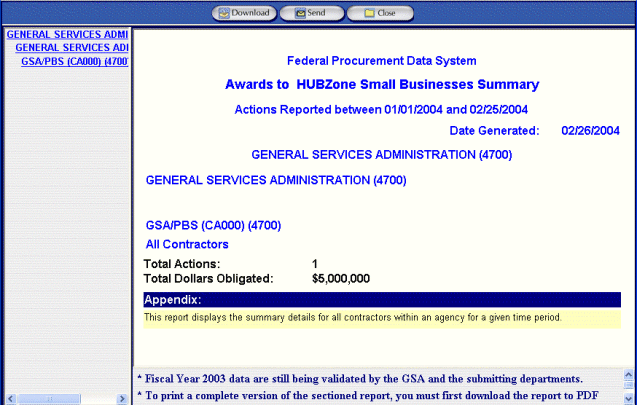Select the indented GENERAL SERVICES ADI link

point(72,47)
